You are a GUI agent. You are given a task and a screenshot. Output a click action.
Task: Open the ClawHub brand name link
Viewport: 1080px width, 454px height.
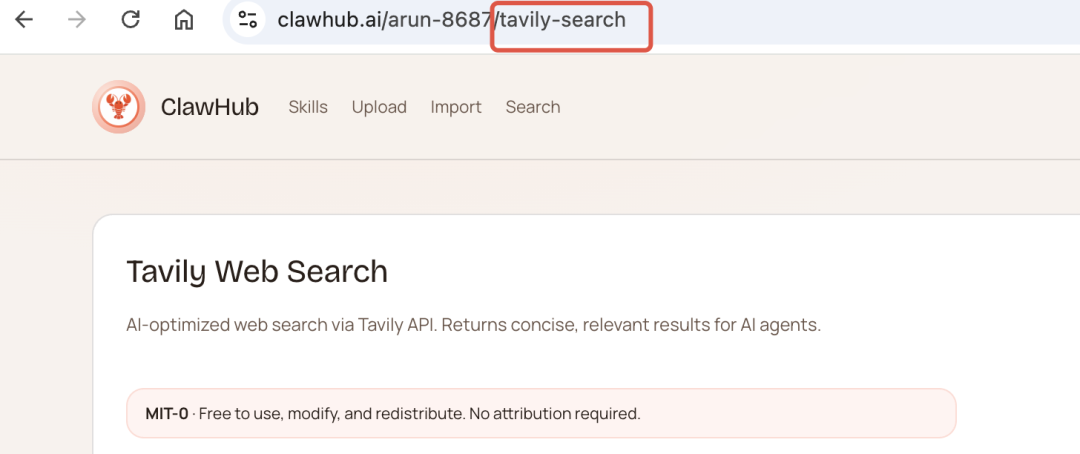(209, 107)
